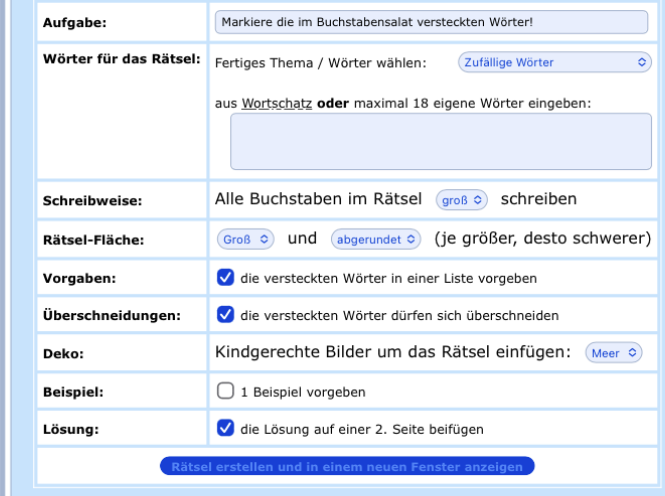Click the text 'die versteckten Wörter in einer Liste vorgeben'
This screenshot has width=665, height=496.
pos(387,277)
